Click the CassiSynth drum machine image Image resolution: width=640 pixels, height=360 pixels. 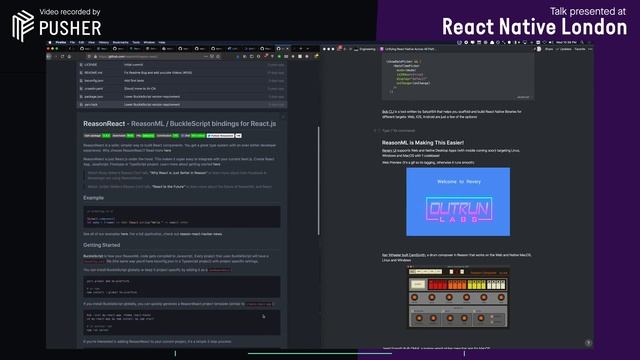458,297
